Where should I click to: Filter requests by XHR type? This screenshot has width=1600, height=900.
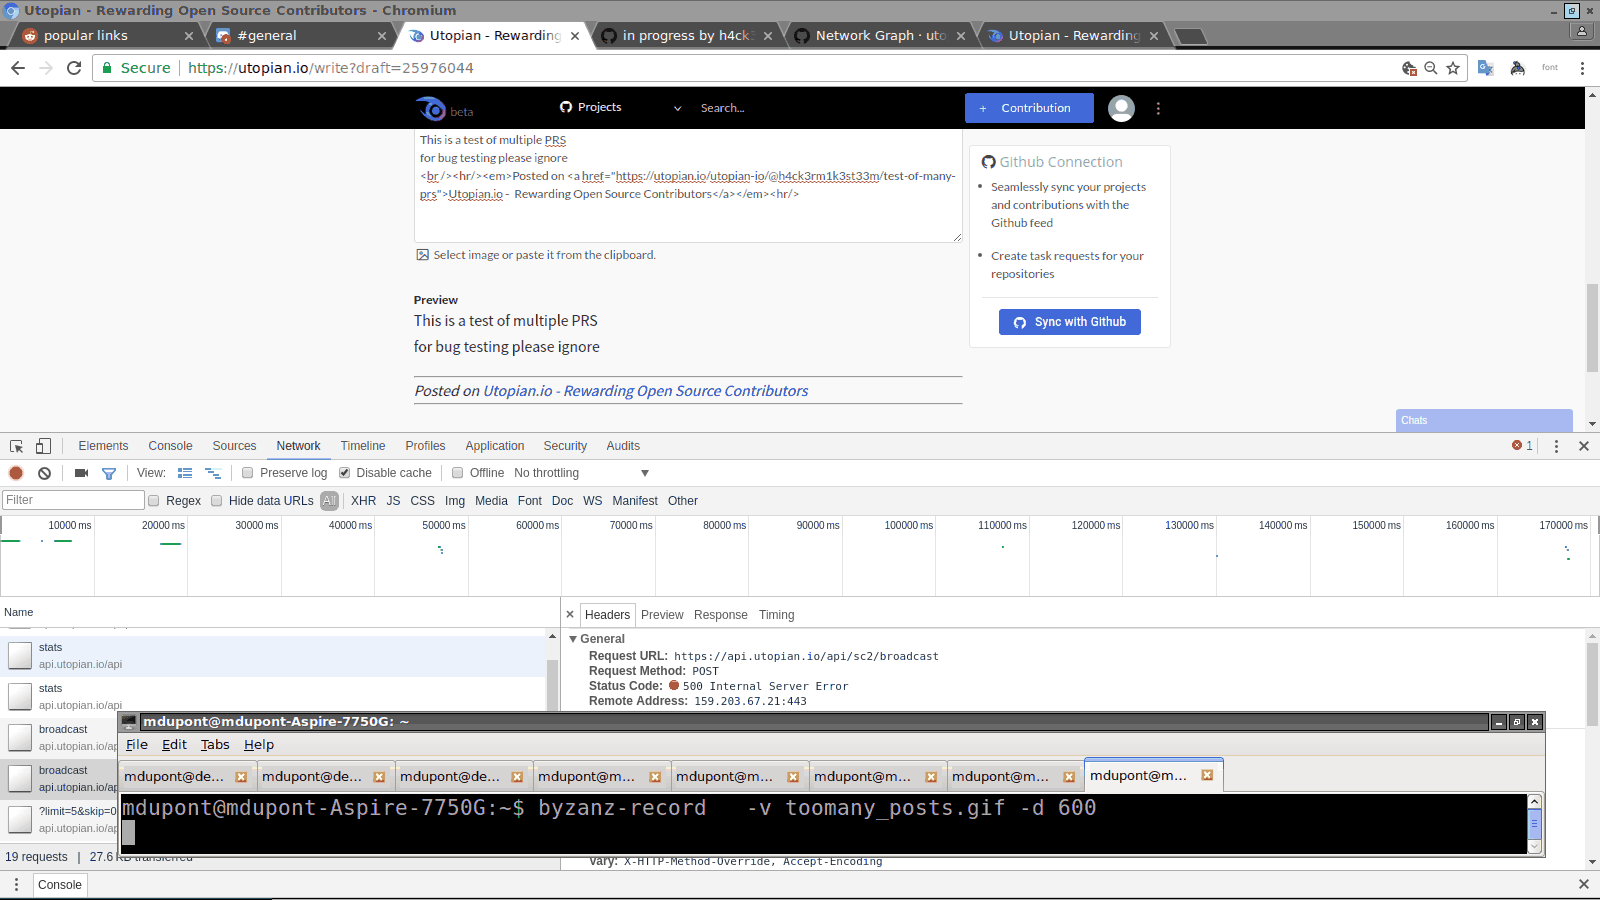click(x=363, y=501)
